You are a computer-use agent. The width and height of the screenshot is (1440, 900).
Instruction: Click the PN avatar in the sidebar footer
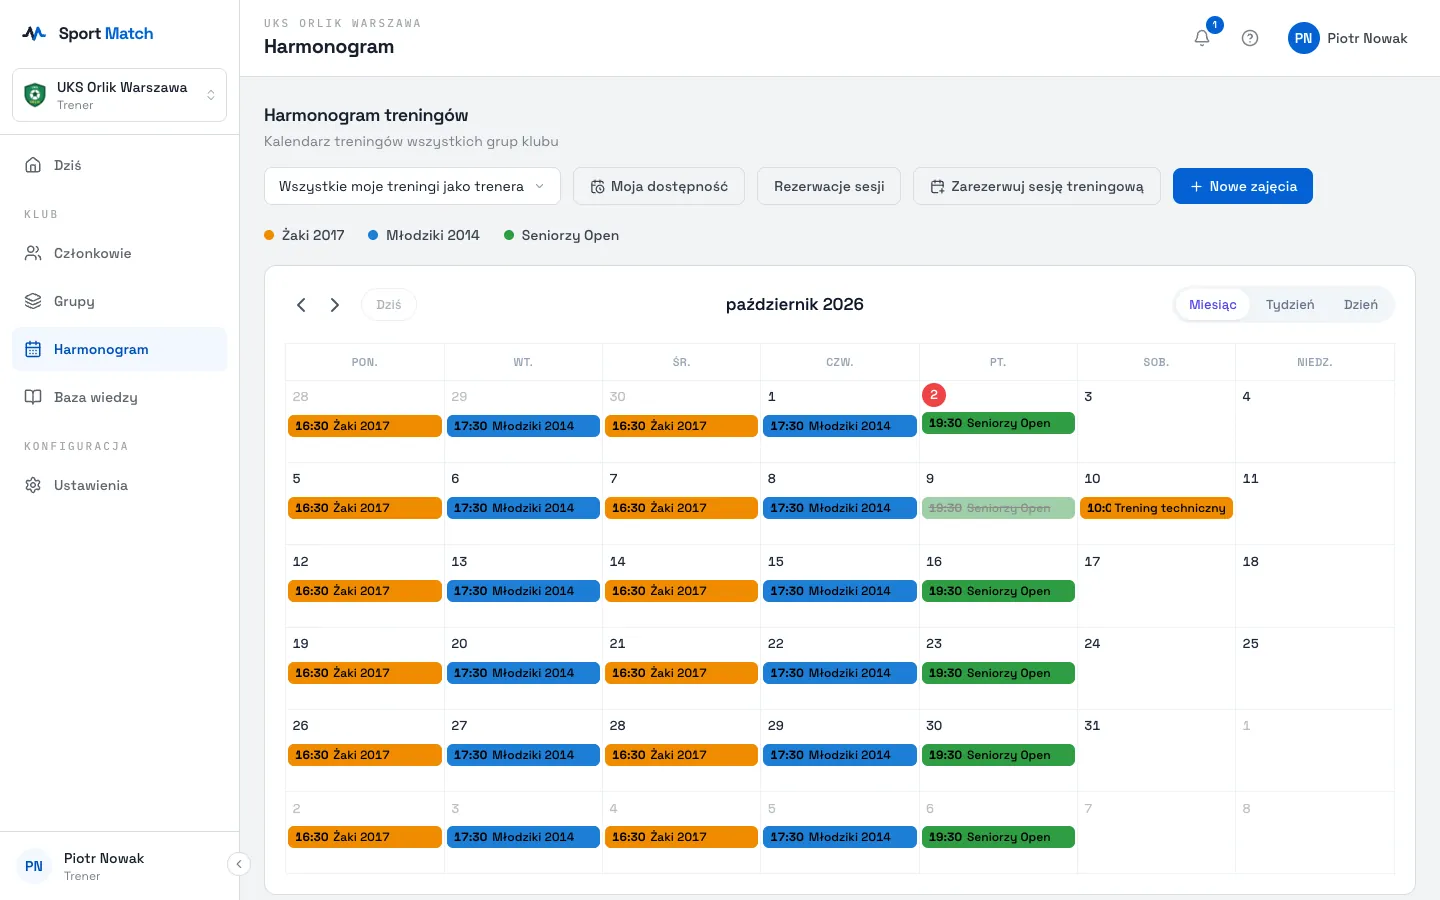click(x=34, y=866)
